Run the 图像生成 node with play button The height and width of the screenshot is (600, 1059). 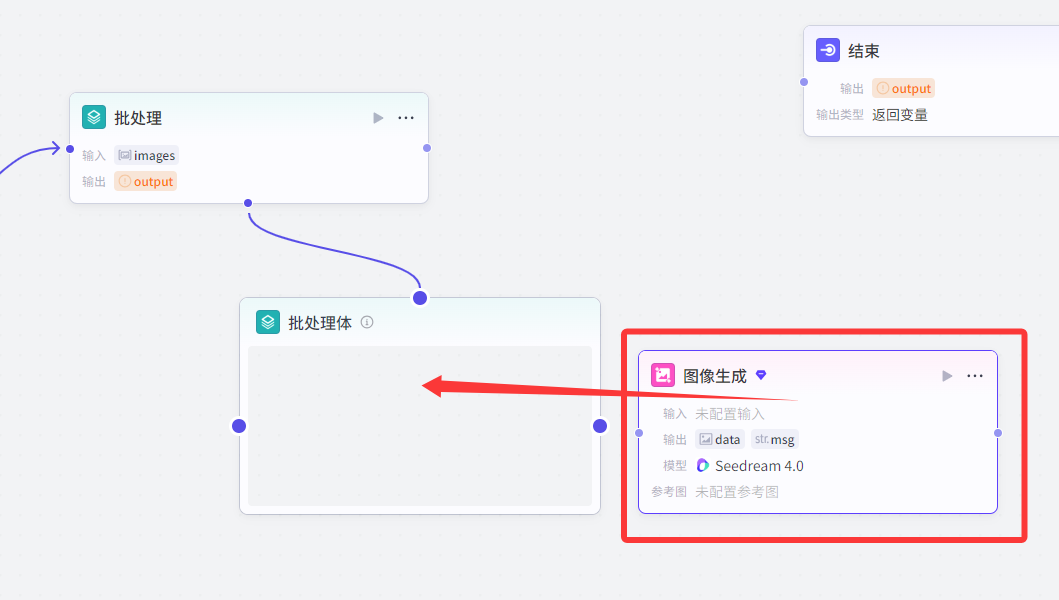point(947,376)
